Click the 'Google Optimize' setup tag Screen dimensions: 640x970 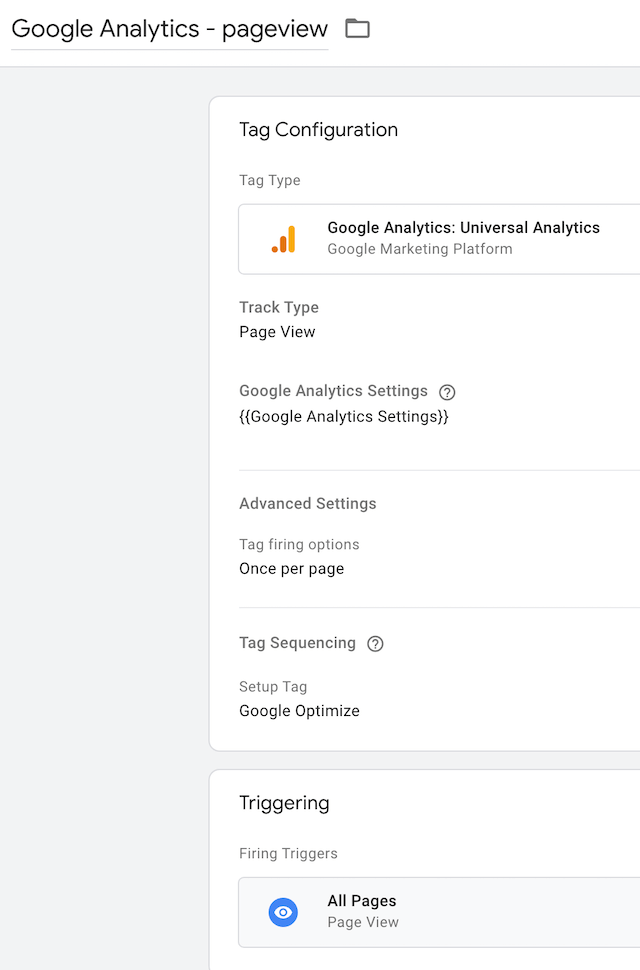click(299, 711)
